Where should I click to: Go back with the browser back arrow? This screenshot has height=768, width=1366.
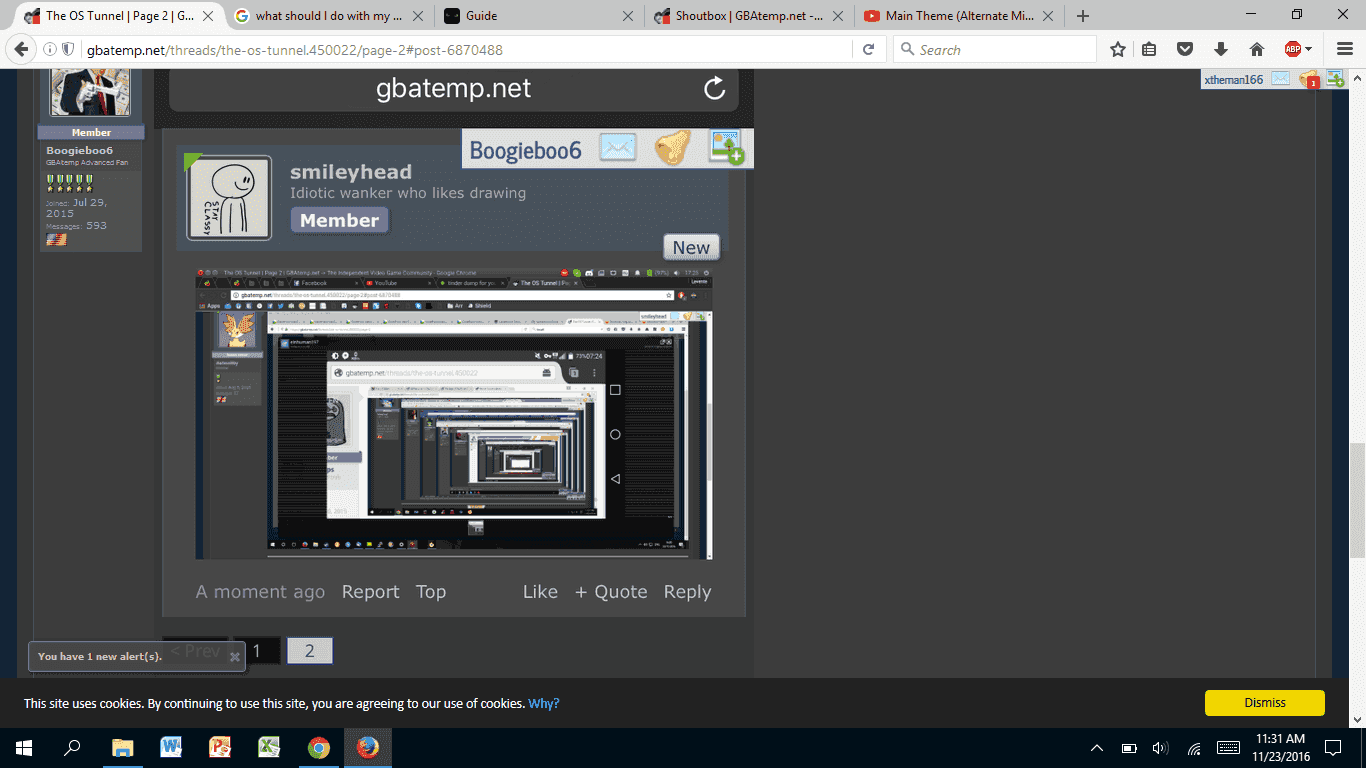click(x=20, y=49)
